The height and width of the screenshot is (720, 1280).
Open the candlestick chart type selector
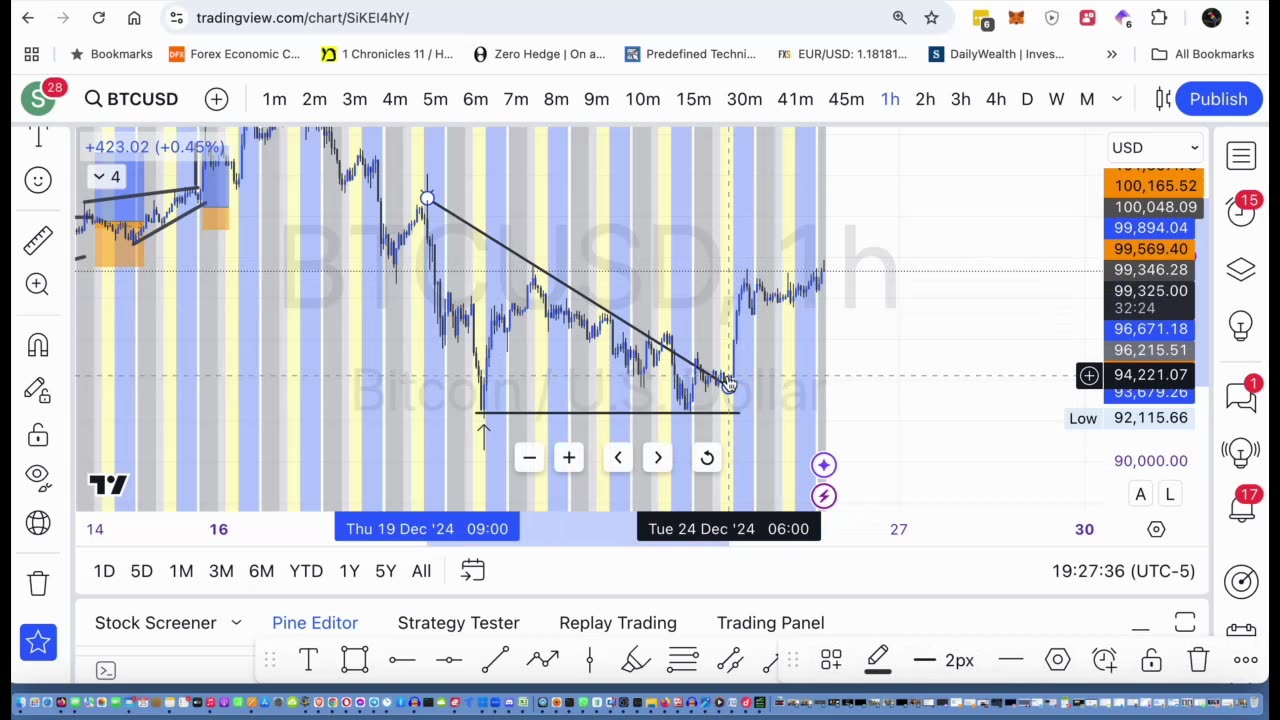[x=1162, y=99]
